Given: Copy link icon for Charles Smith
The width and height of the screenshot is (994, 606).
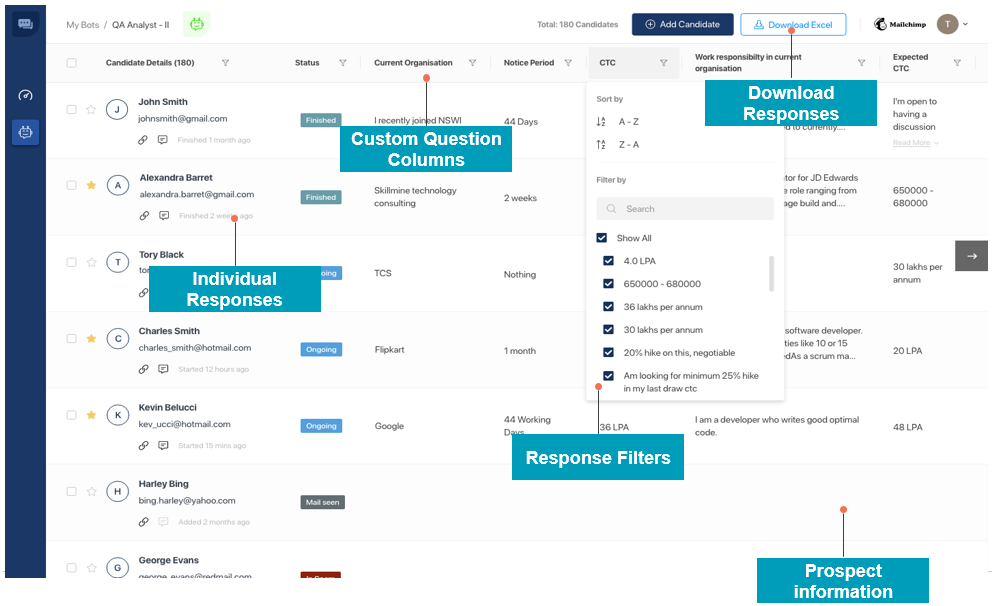Looking at the screenshot, I should tap(144, 369).
